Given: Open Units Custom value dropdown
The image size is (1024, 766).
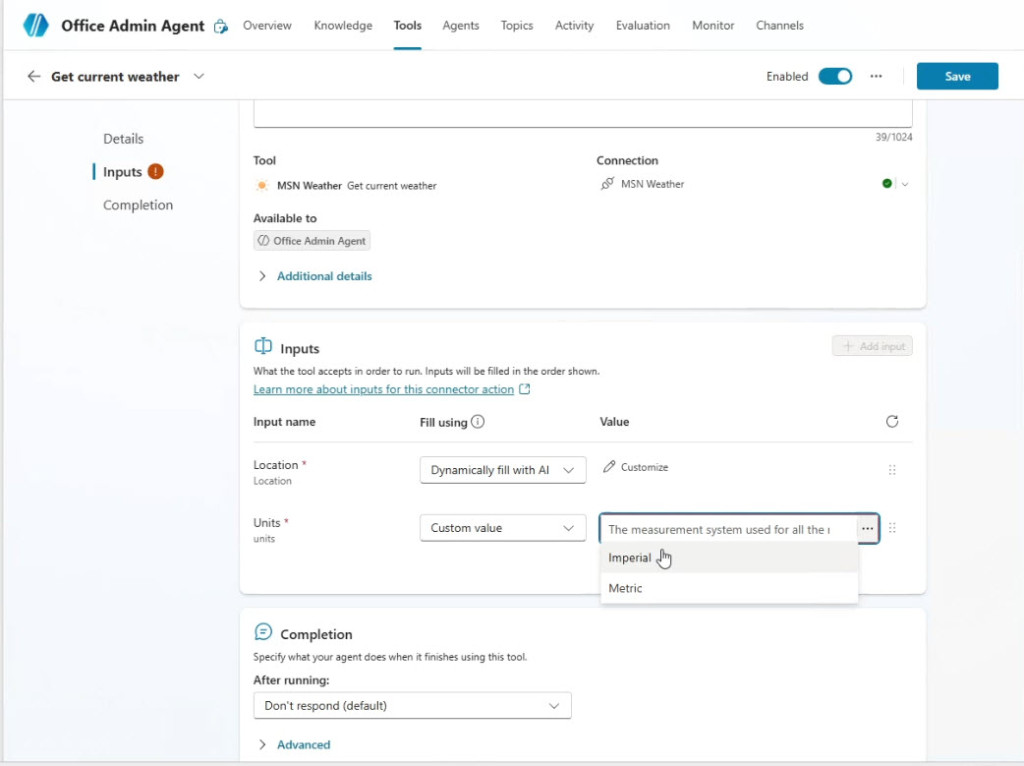Looking at the screenshot, I should point(502,528).
